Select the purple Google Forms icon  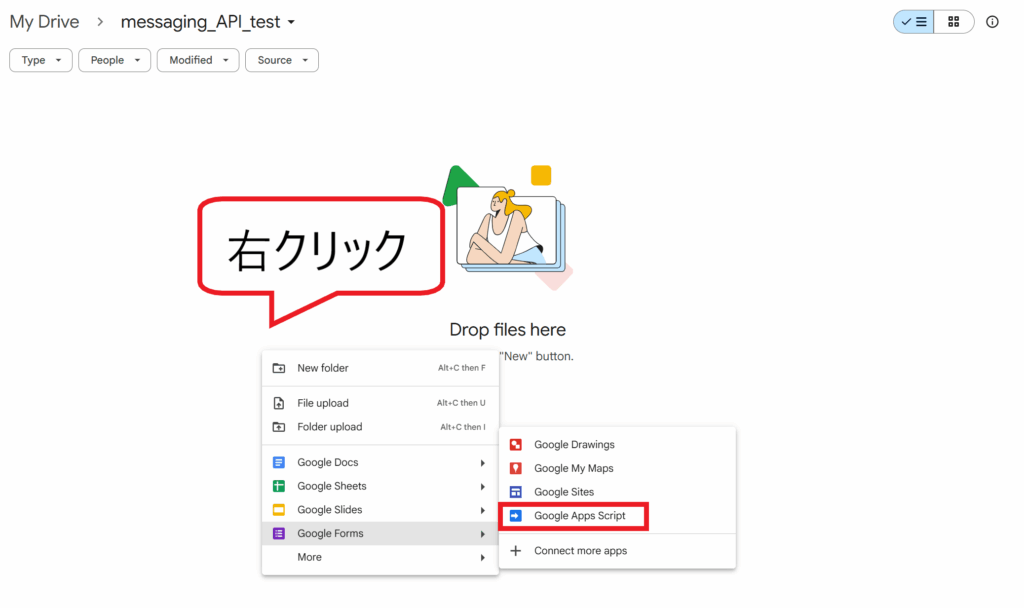tap(279, 534)
